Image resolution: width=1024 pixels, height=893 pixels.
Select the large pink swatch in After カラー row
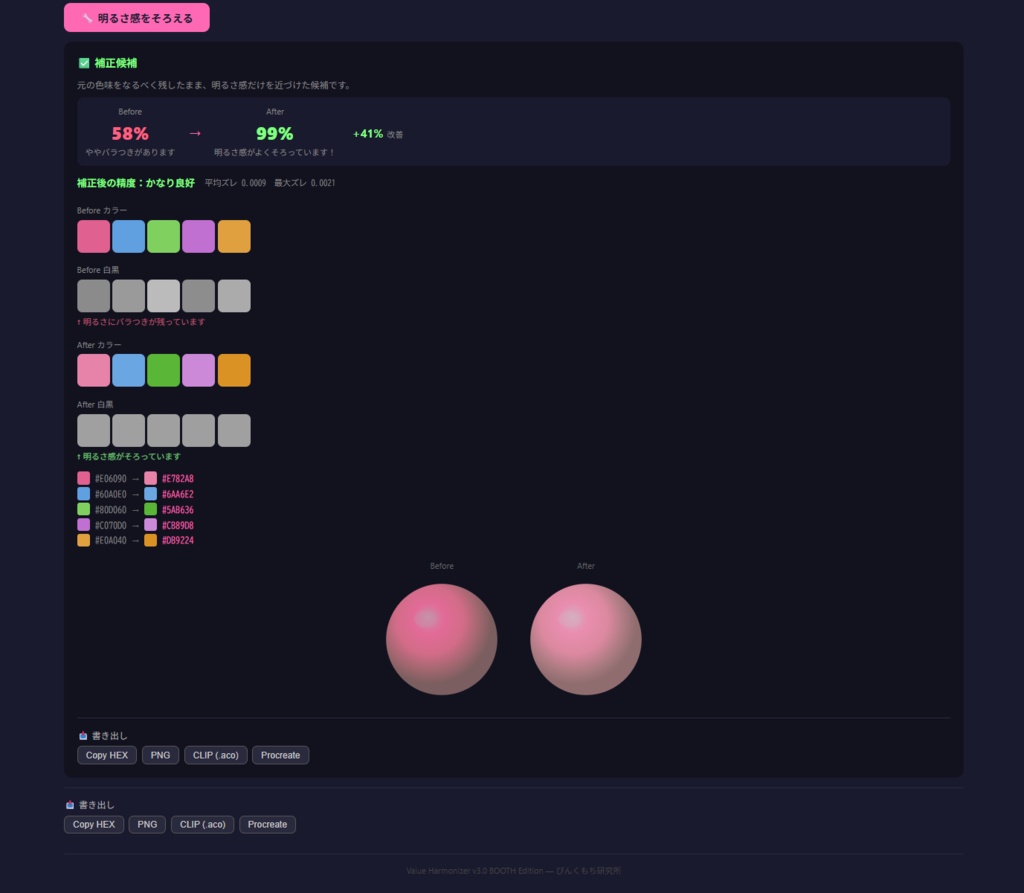pos(93,370)
